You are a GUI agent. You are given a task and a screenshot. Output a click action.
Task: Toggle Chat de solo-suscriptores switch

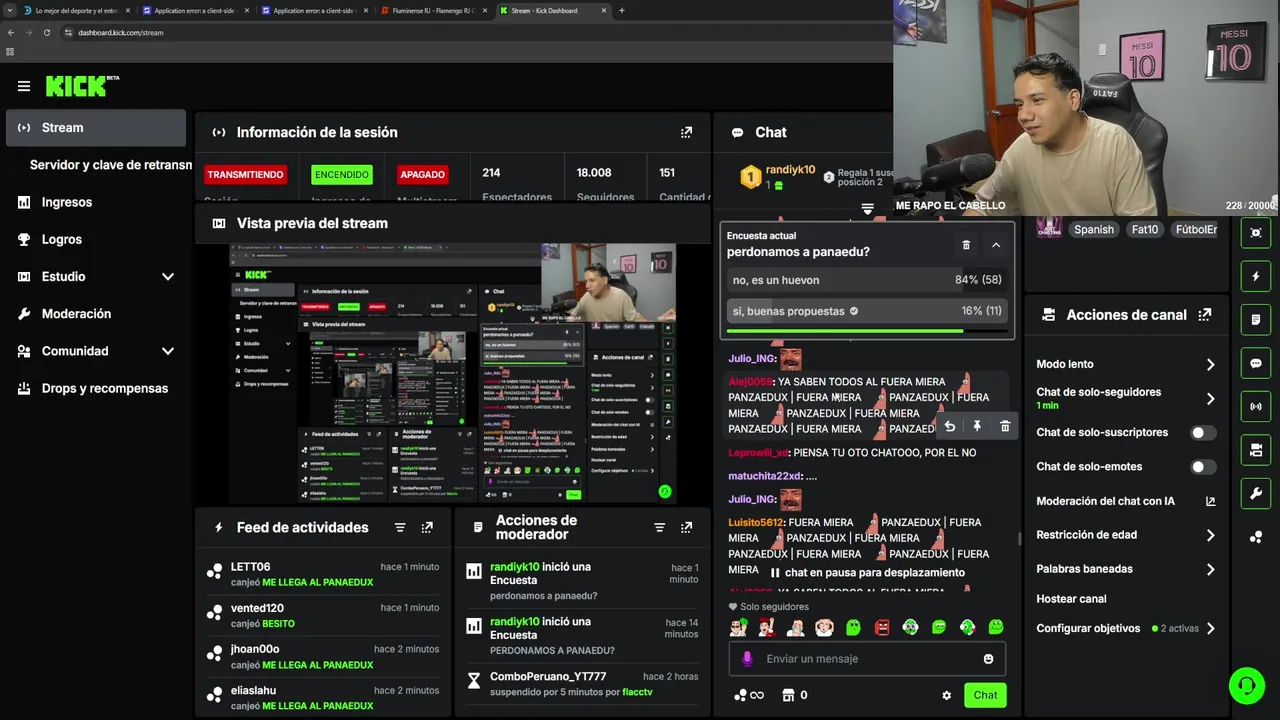tap(1203, 433)
